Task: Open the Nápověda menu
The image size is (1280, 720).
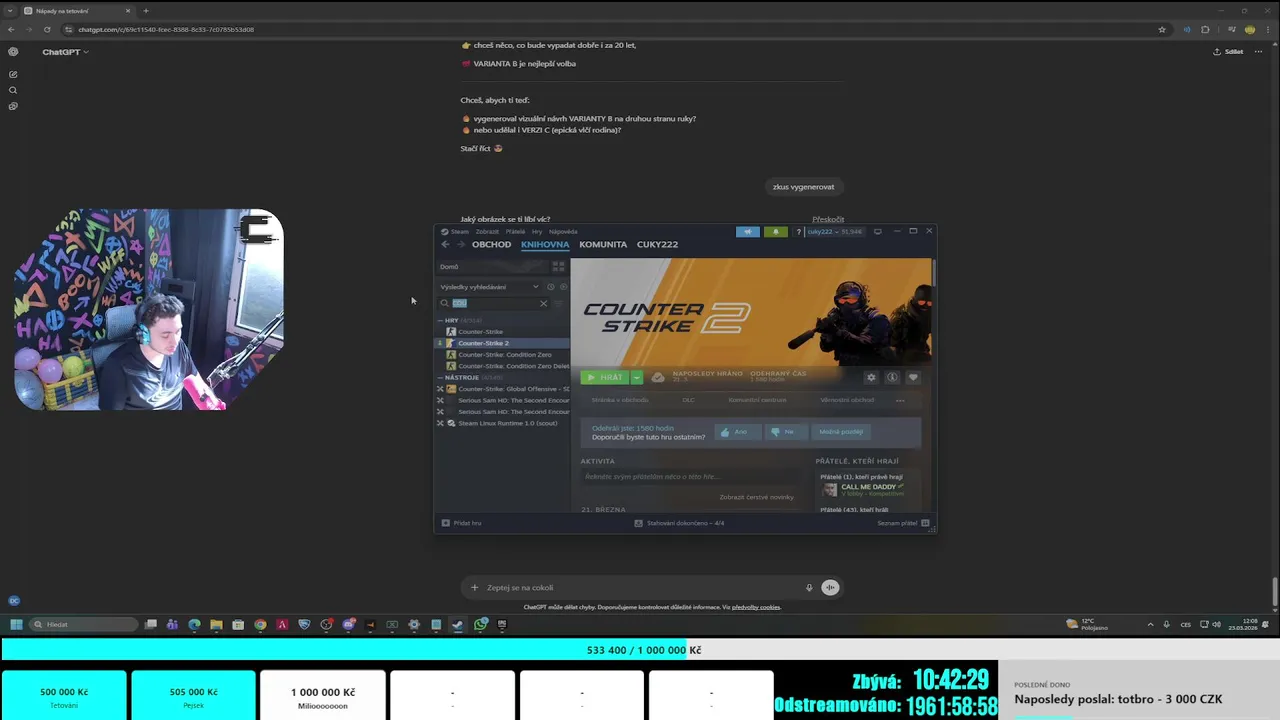Action: coord(563,231)
